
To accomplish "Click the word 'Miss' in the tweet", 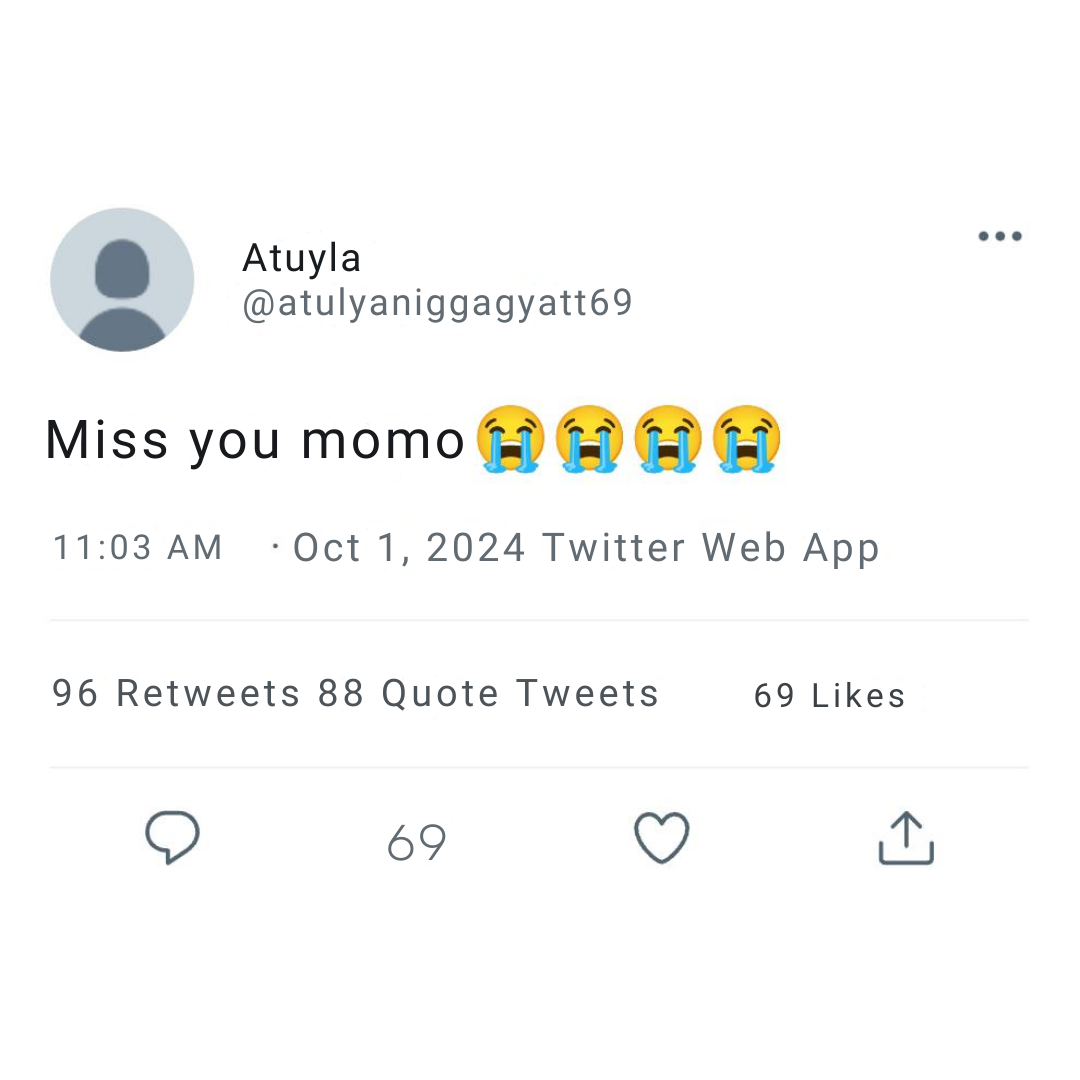I will coord(107,440).
